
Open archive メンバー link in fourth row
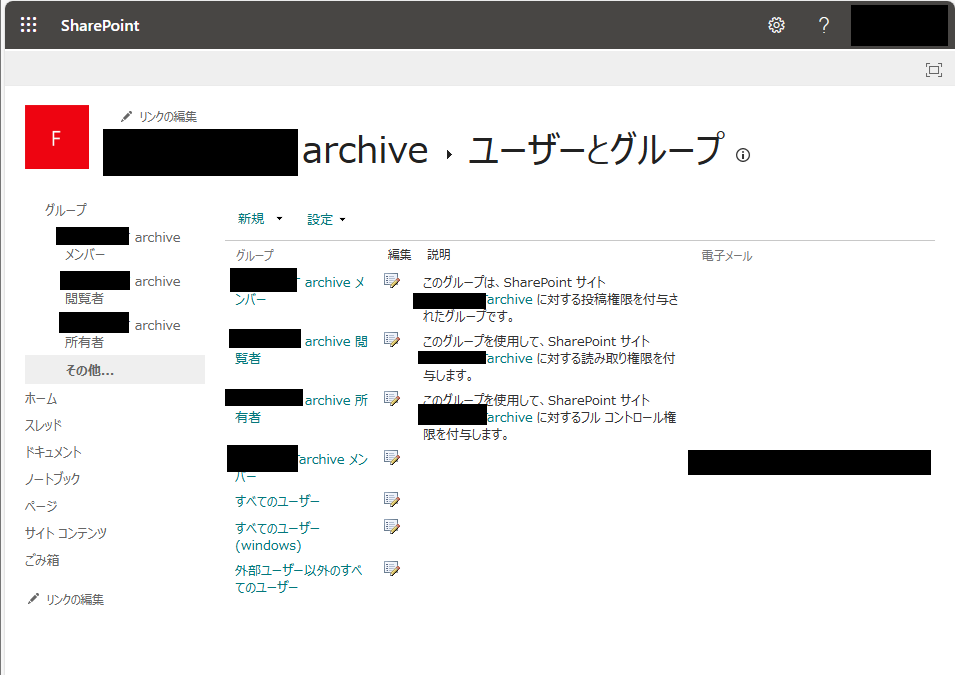pos(298,467)
